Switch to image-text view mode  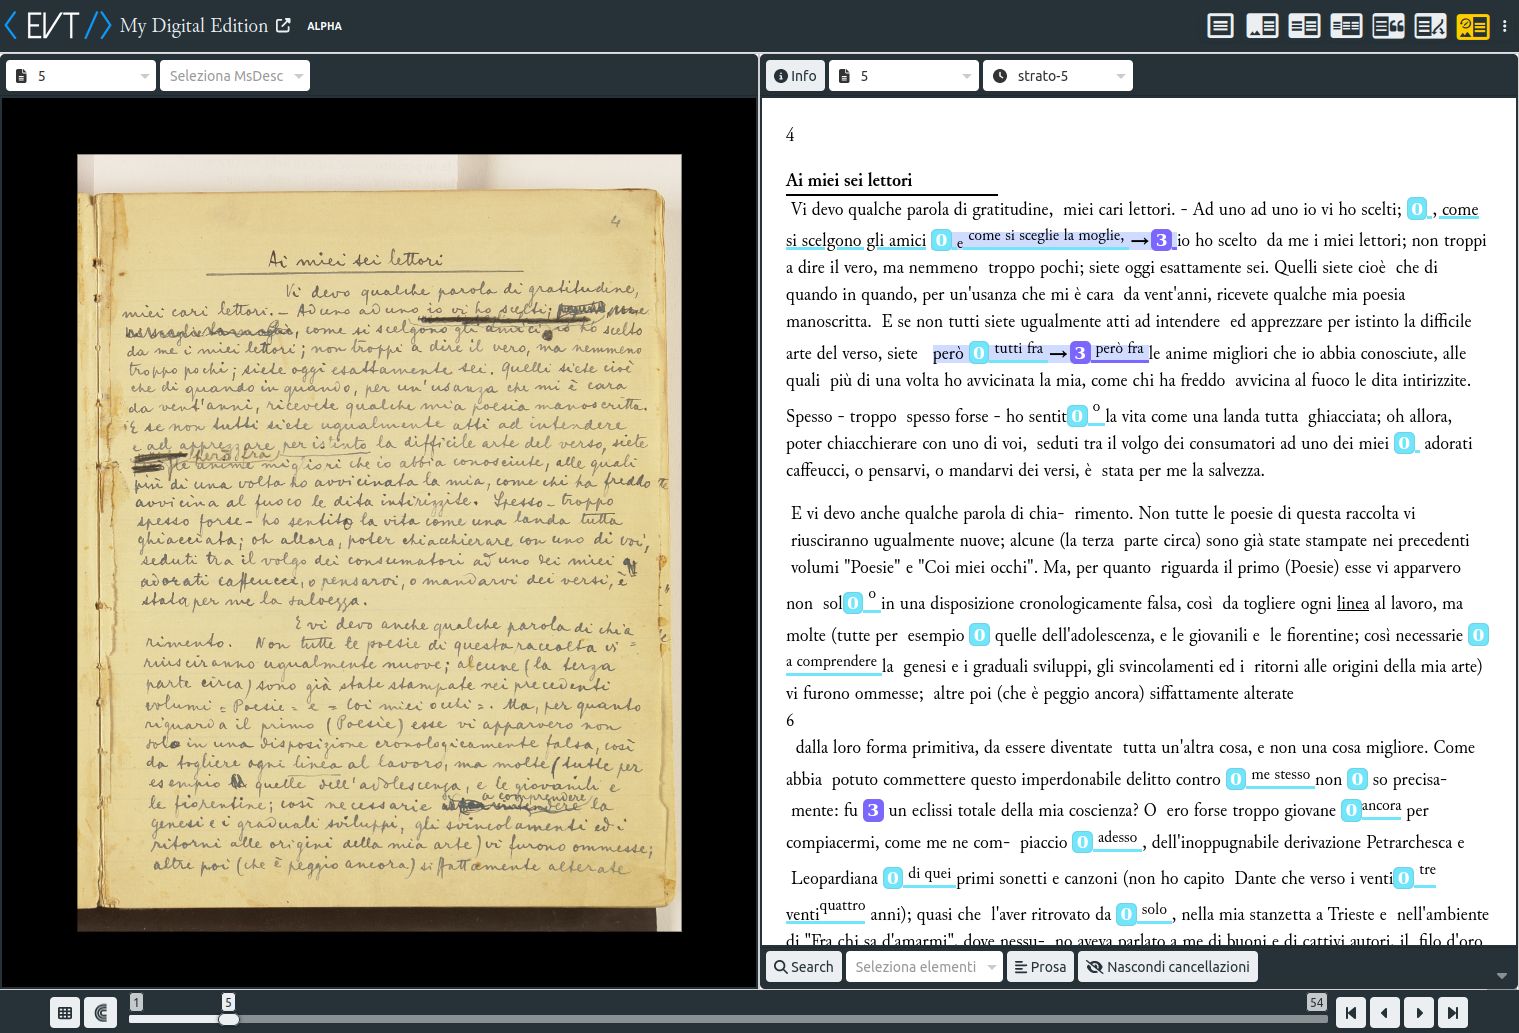click(x=1262, y=26)
